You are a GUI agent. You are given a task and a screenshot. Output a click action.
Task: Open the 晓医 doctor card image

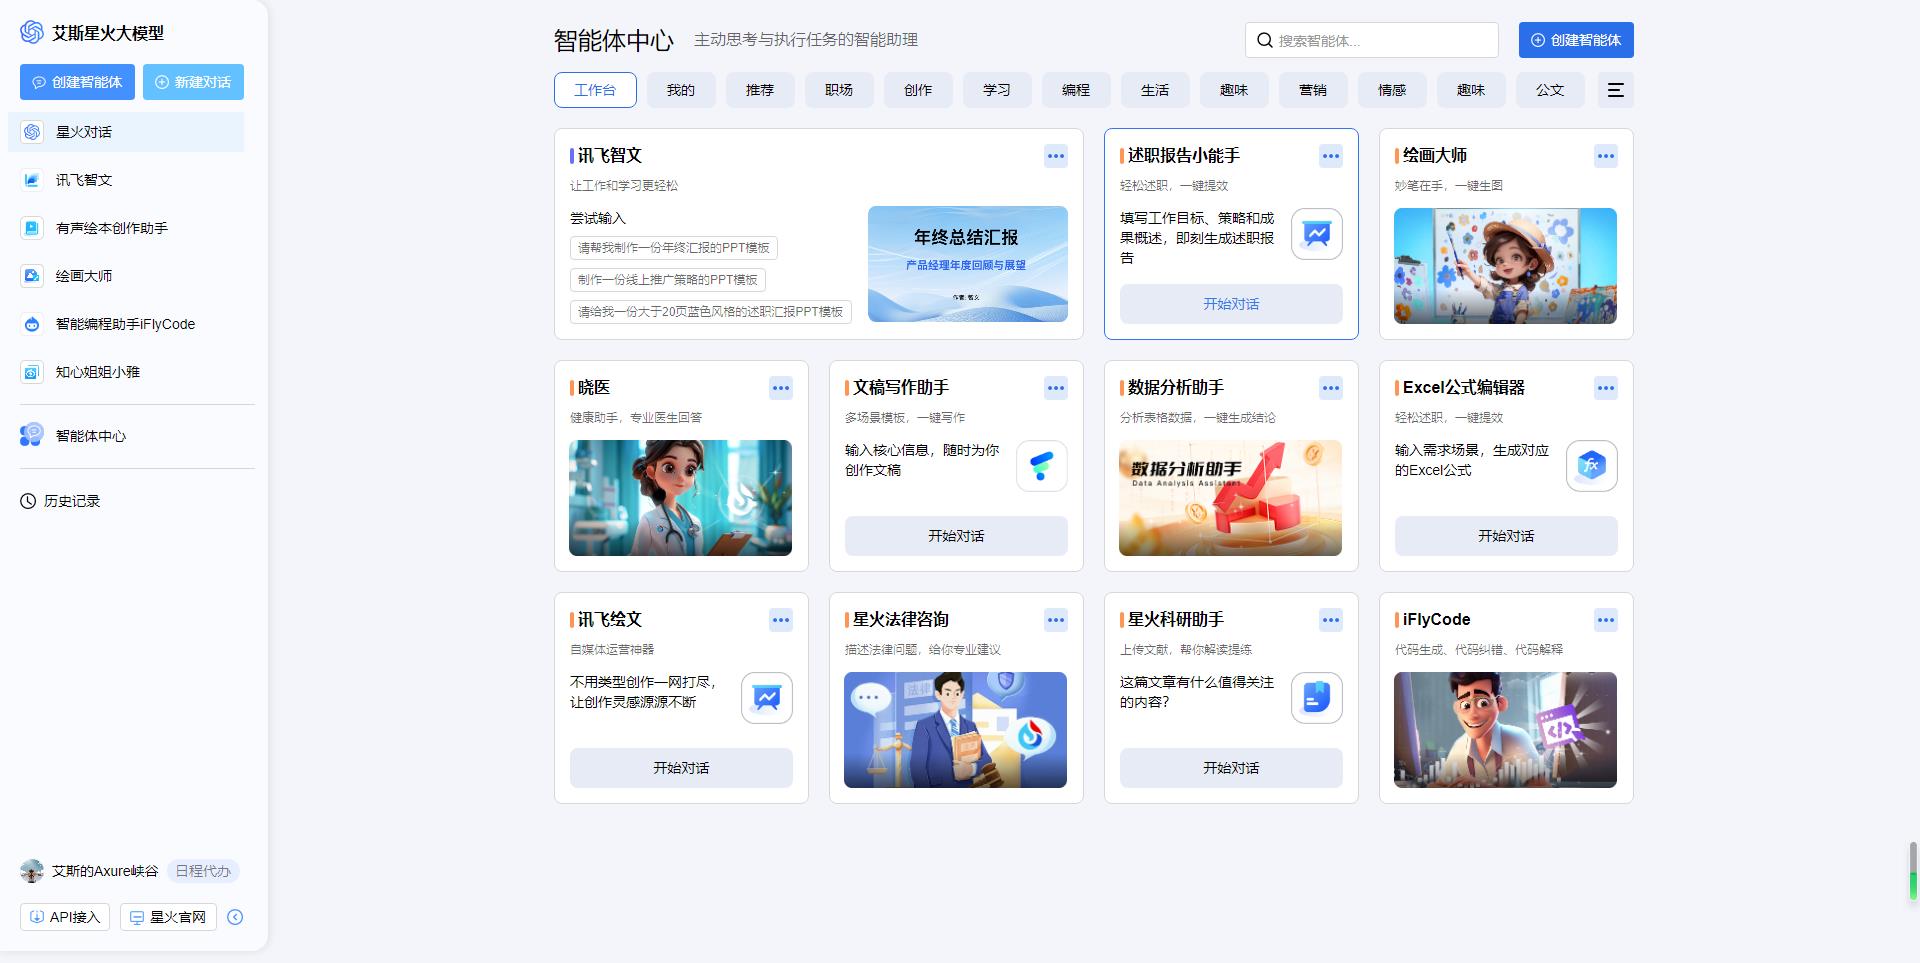coord(680,498)
